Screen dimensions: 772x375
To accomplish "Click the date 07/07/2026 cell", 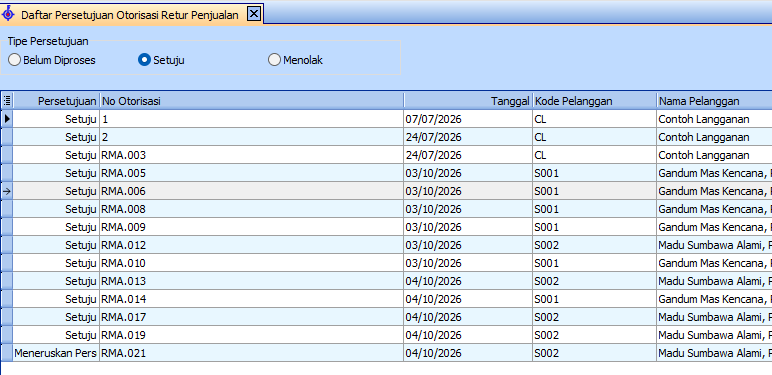I will (x=468, y=119).
